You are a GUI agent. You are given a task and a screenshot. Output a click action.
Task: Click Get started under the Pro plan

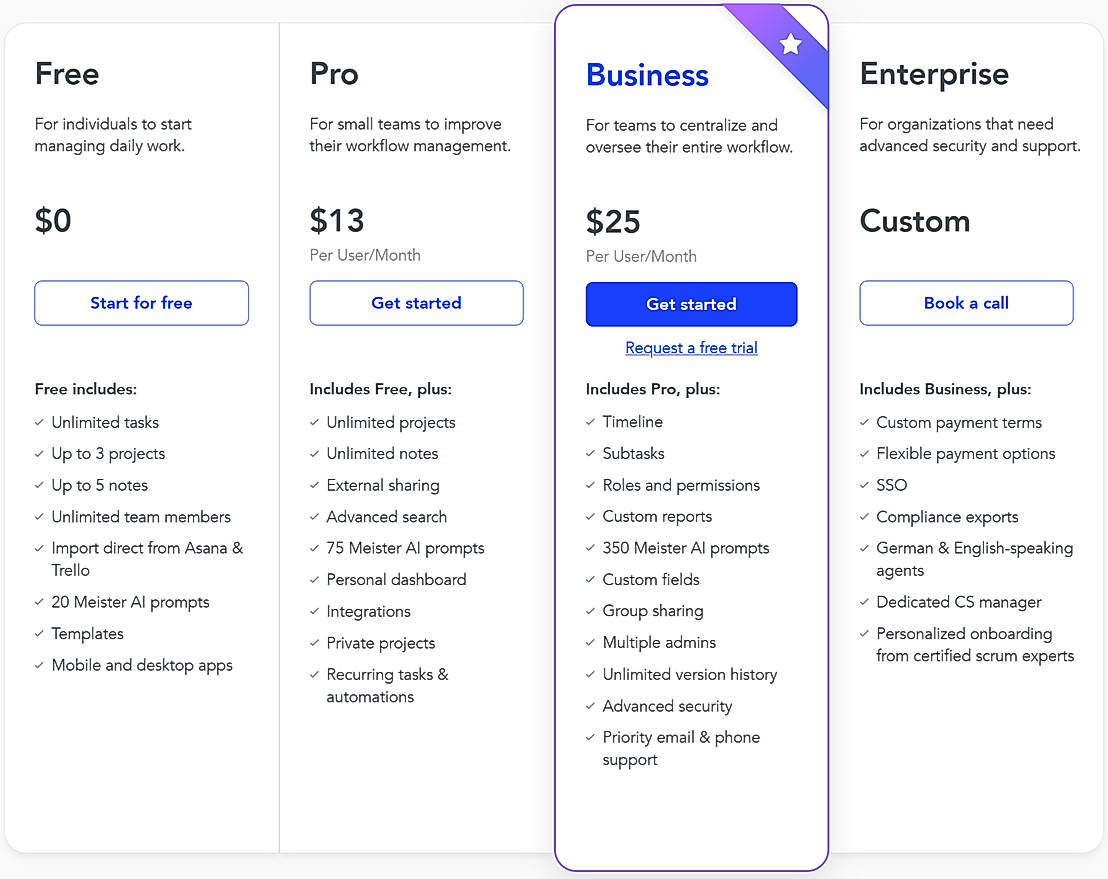416,303
